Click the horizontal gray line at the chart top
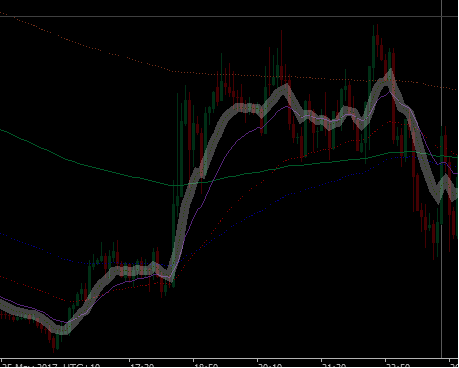Screen dimensions: 459x368 pyautogui.click(x=229, y=16)
